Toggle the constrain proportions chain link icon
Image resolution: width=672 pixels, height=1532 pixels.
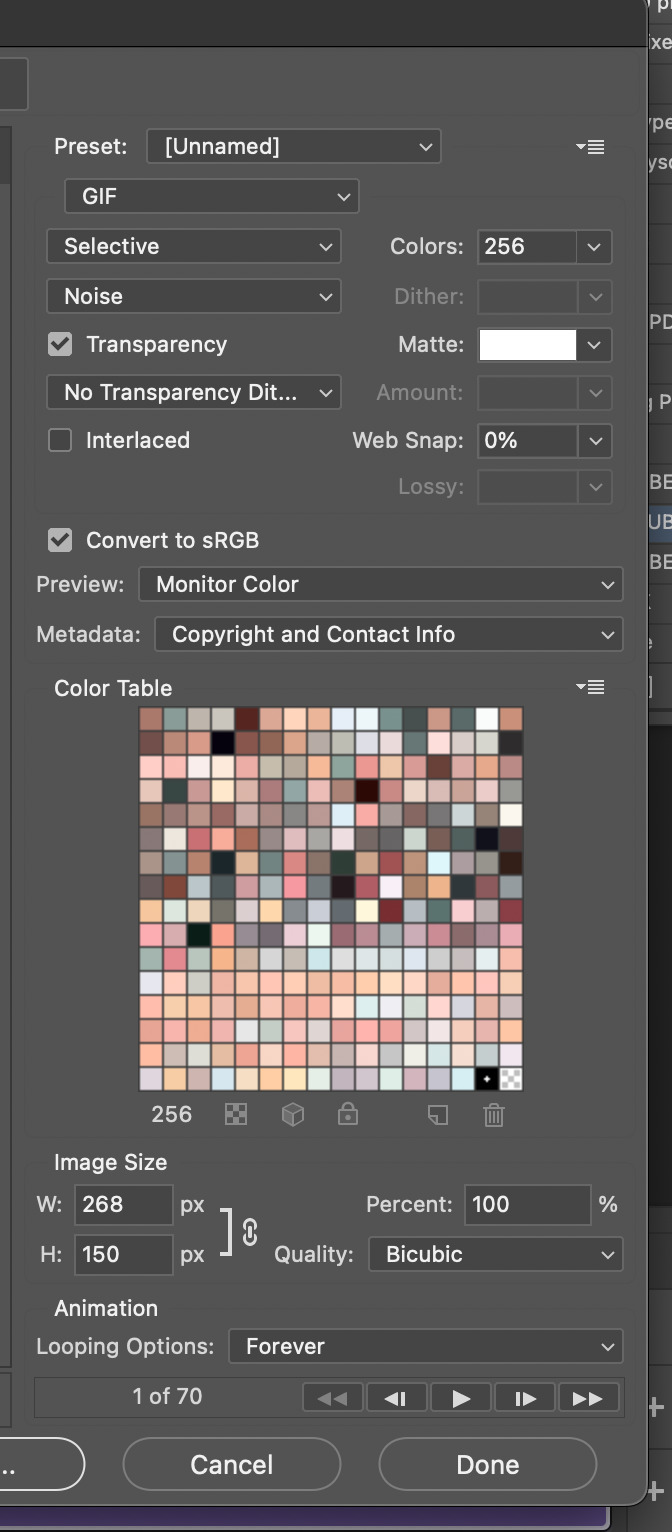coord(250,1231)
